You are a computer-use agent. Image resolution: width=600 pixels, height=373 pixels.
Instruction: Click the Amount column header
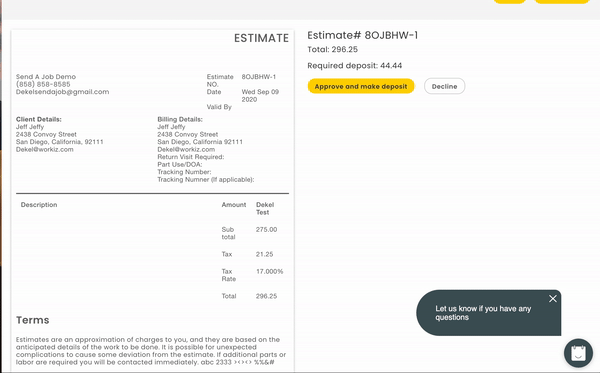(234, 205)
